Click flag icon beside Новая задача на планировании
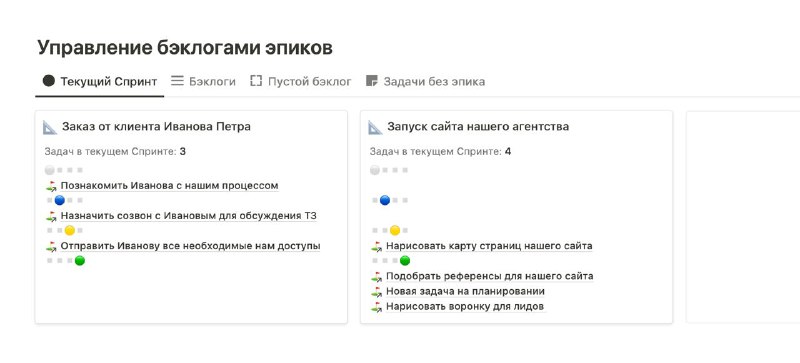Screen dimensions: 800x363 click(377, 292)
